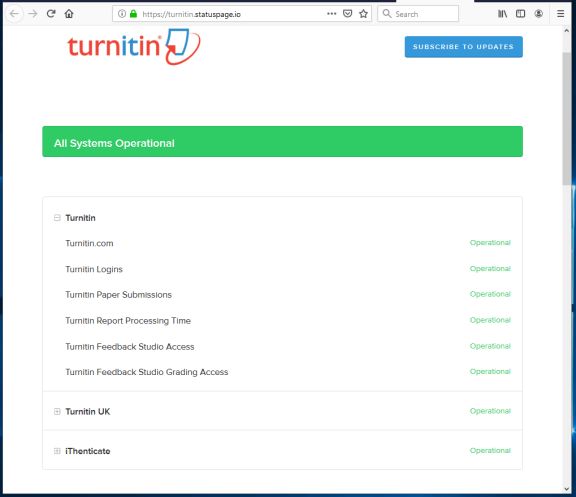This screenshot has width=576, height=497.
Task: Click the page vertical scrollbar thumb
Action: (x=566, y=118)
